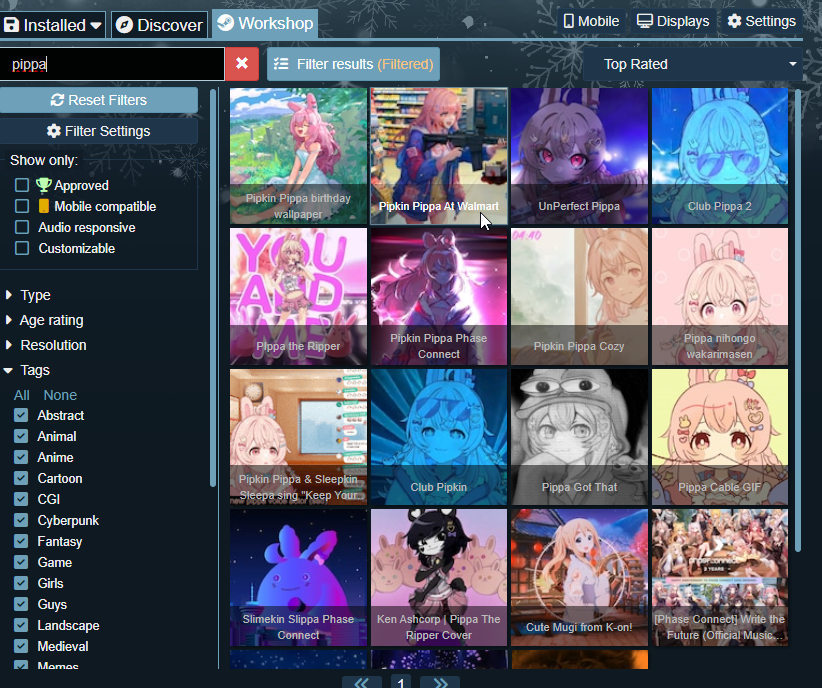
Task: Select None tags link
Action: (60, 395)
